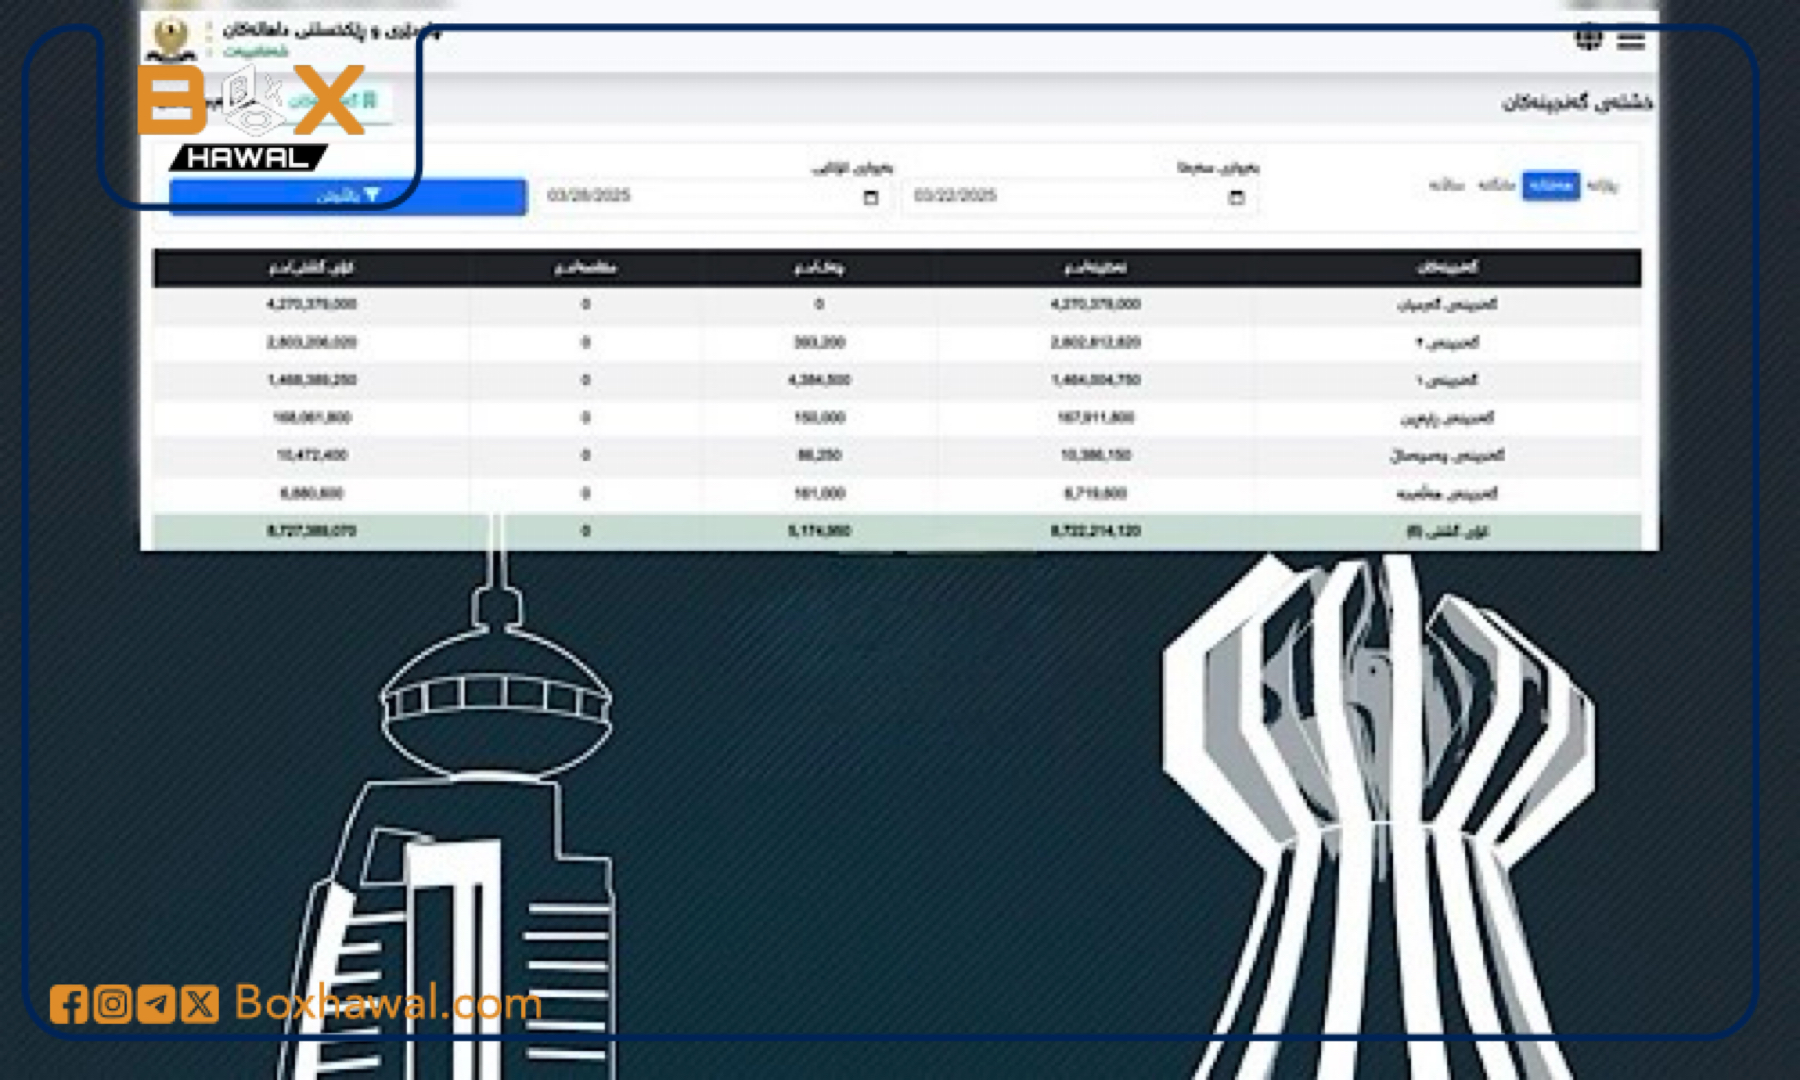
Task: Click the globe language icon in header
Action: point(1588,39)
